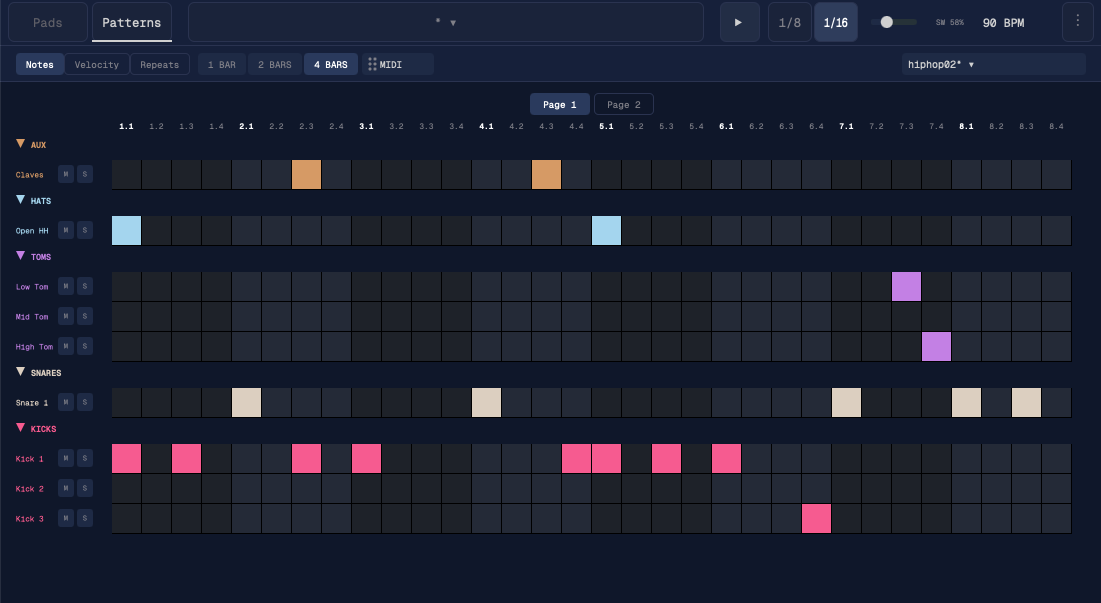Solo the Snare 1 track
Viewport: 1101px width, 603px height.
pos(85,402)
